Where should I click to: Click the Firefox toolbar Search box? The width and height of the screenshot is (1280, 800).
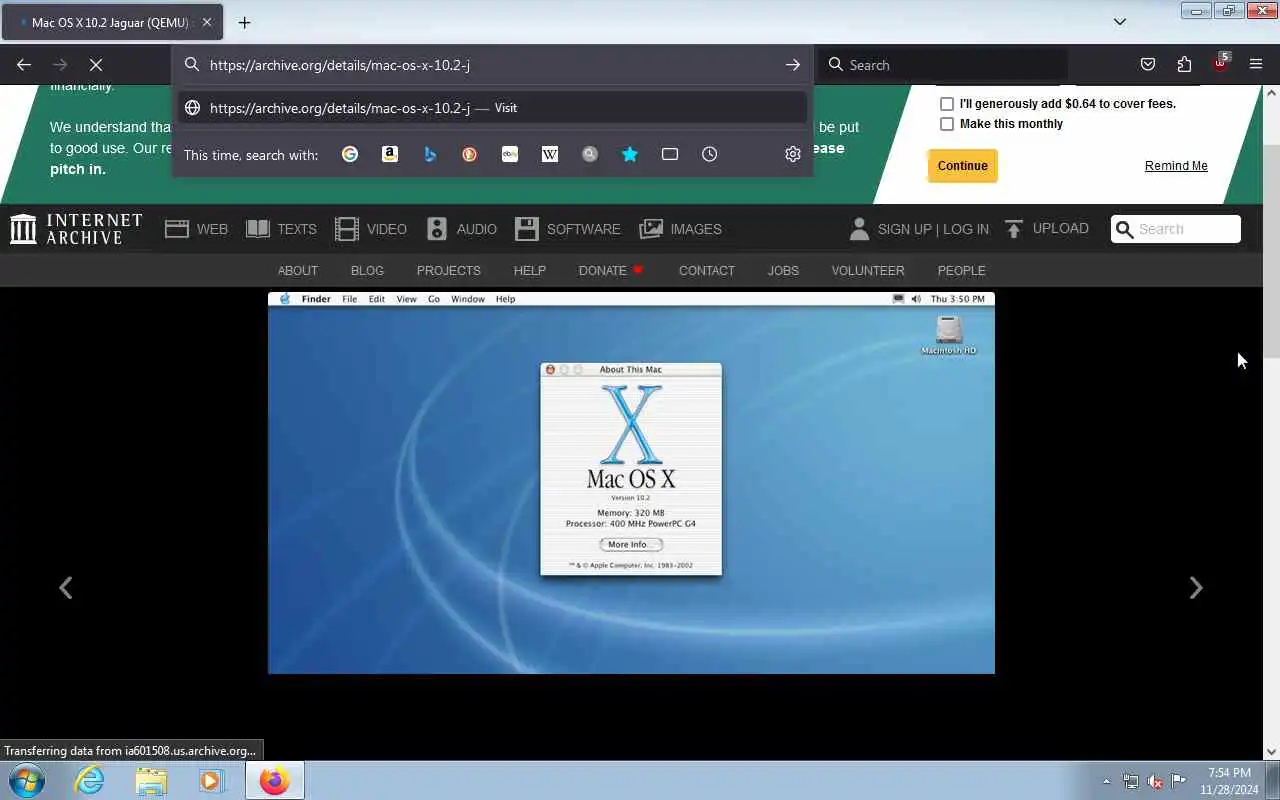(x=944, y=65)
